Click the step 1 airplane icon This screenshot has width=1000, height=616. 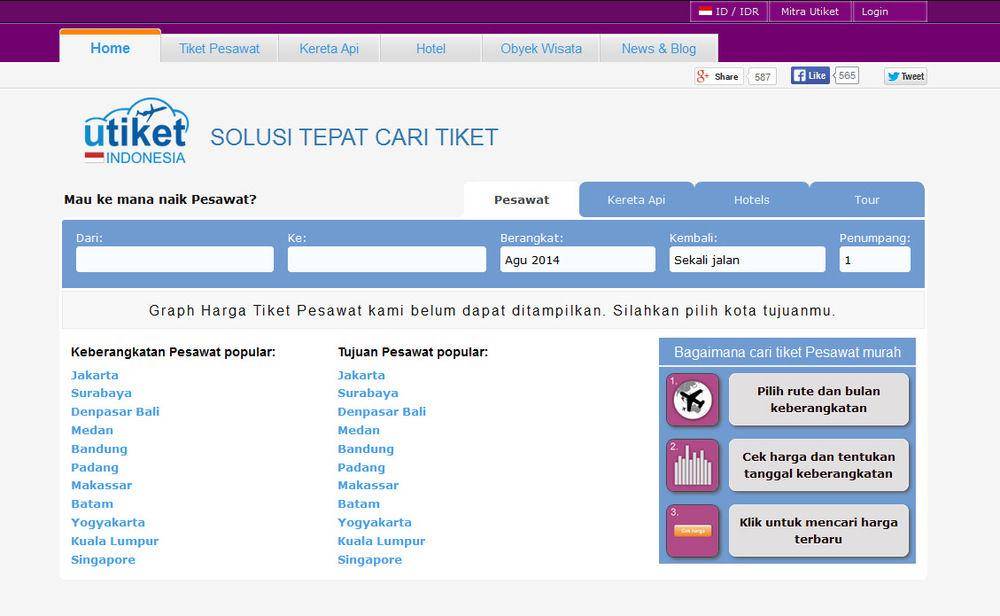693,400
